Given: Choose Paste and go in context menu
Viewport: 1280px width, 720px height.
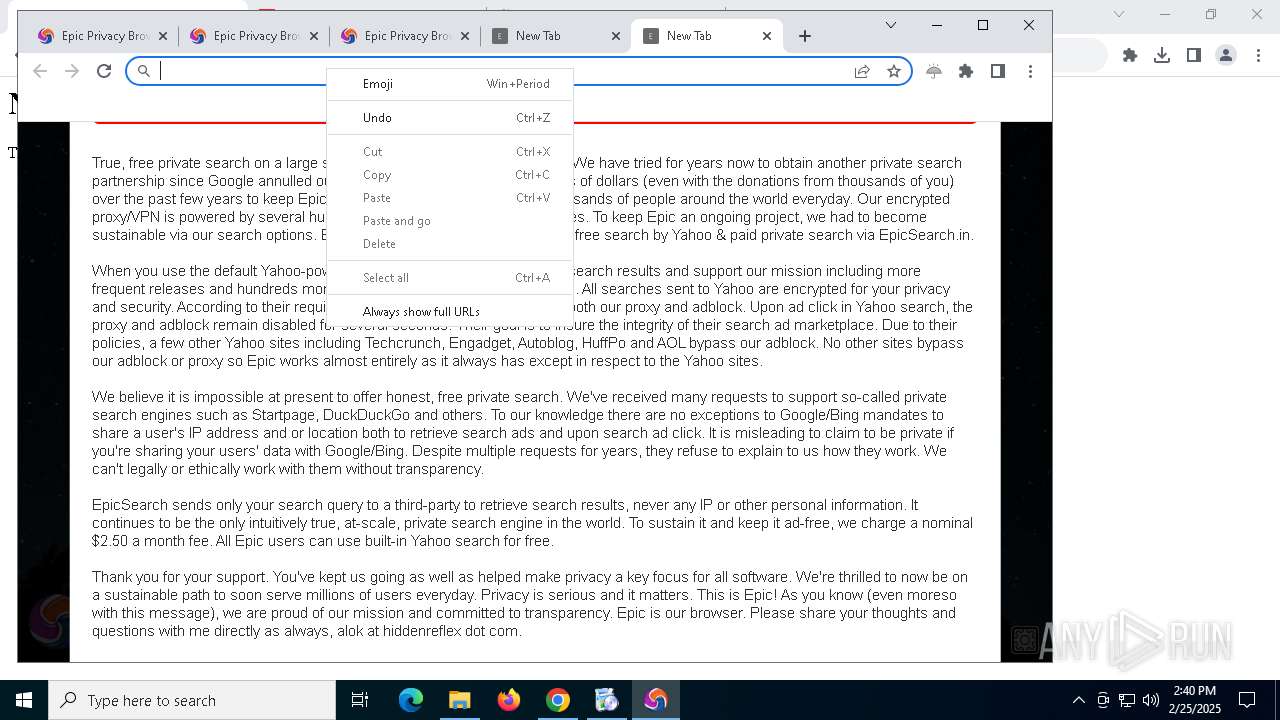Looking at the screenshot, I should click(450, 221).
